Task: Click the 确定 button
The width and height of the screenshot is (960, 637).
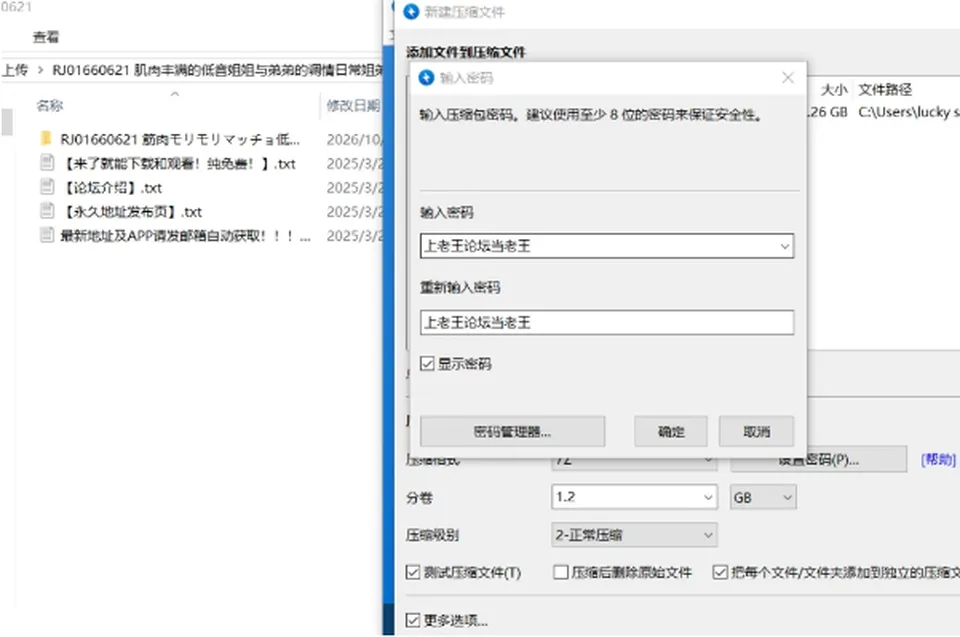Action: point(671,432)
